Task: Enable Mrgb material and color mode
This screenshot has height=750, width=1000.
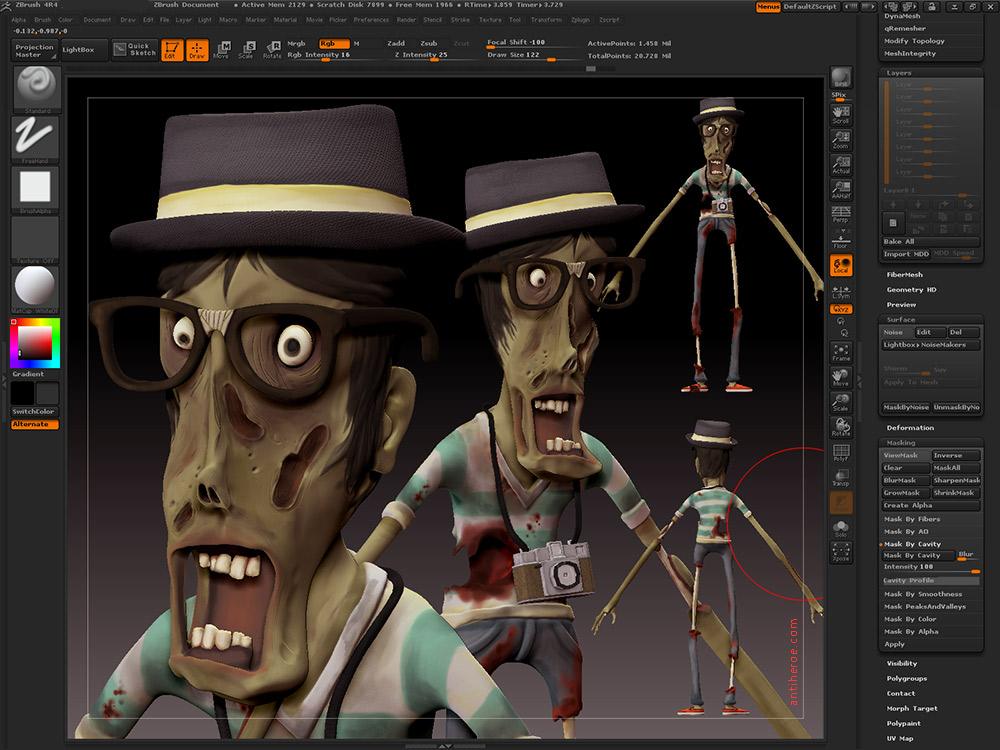Action: (297, 43)
